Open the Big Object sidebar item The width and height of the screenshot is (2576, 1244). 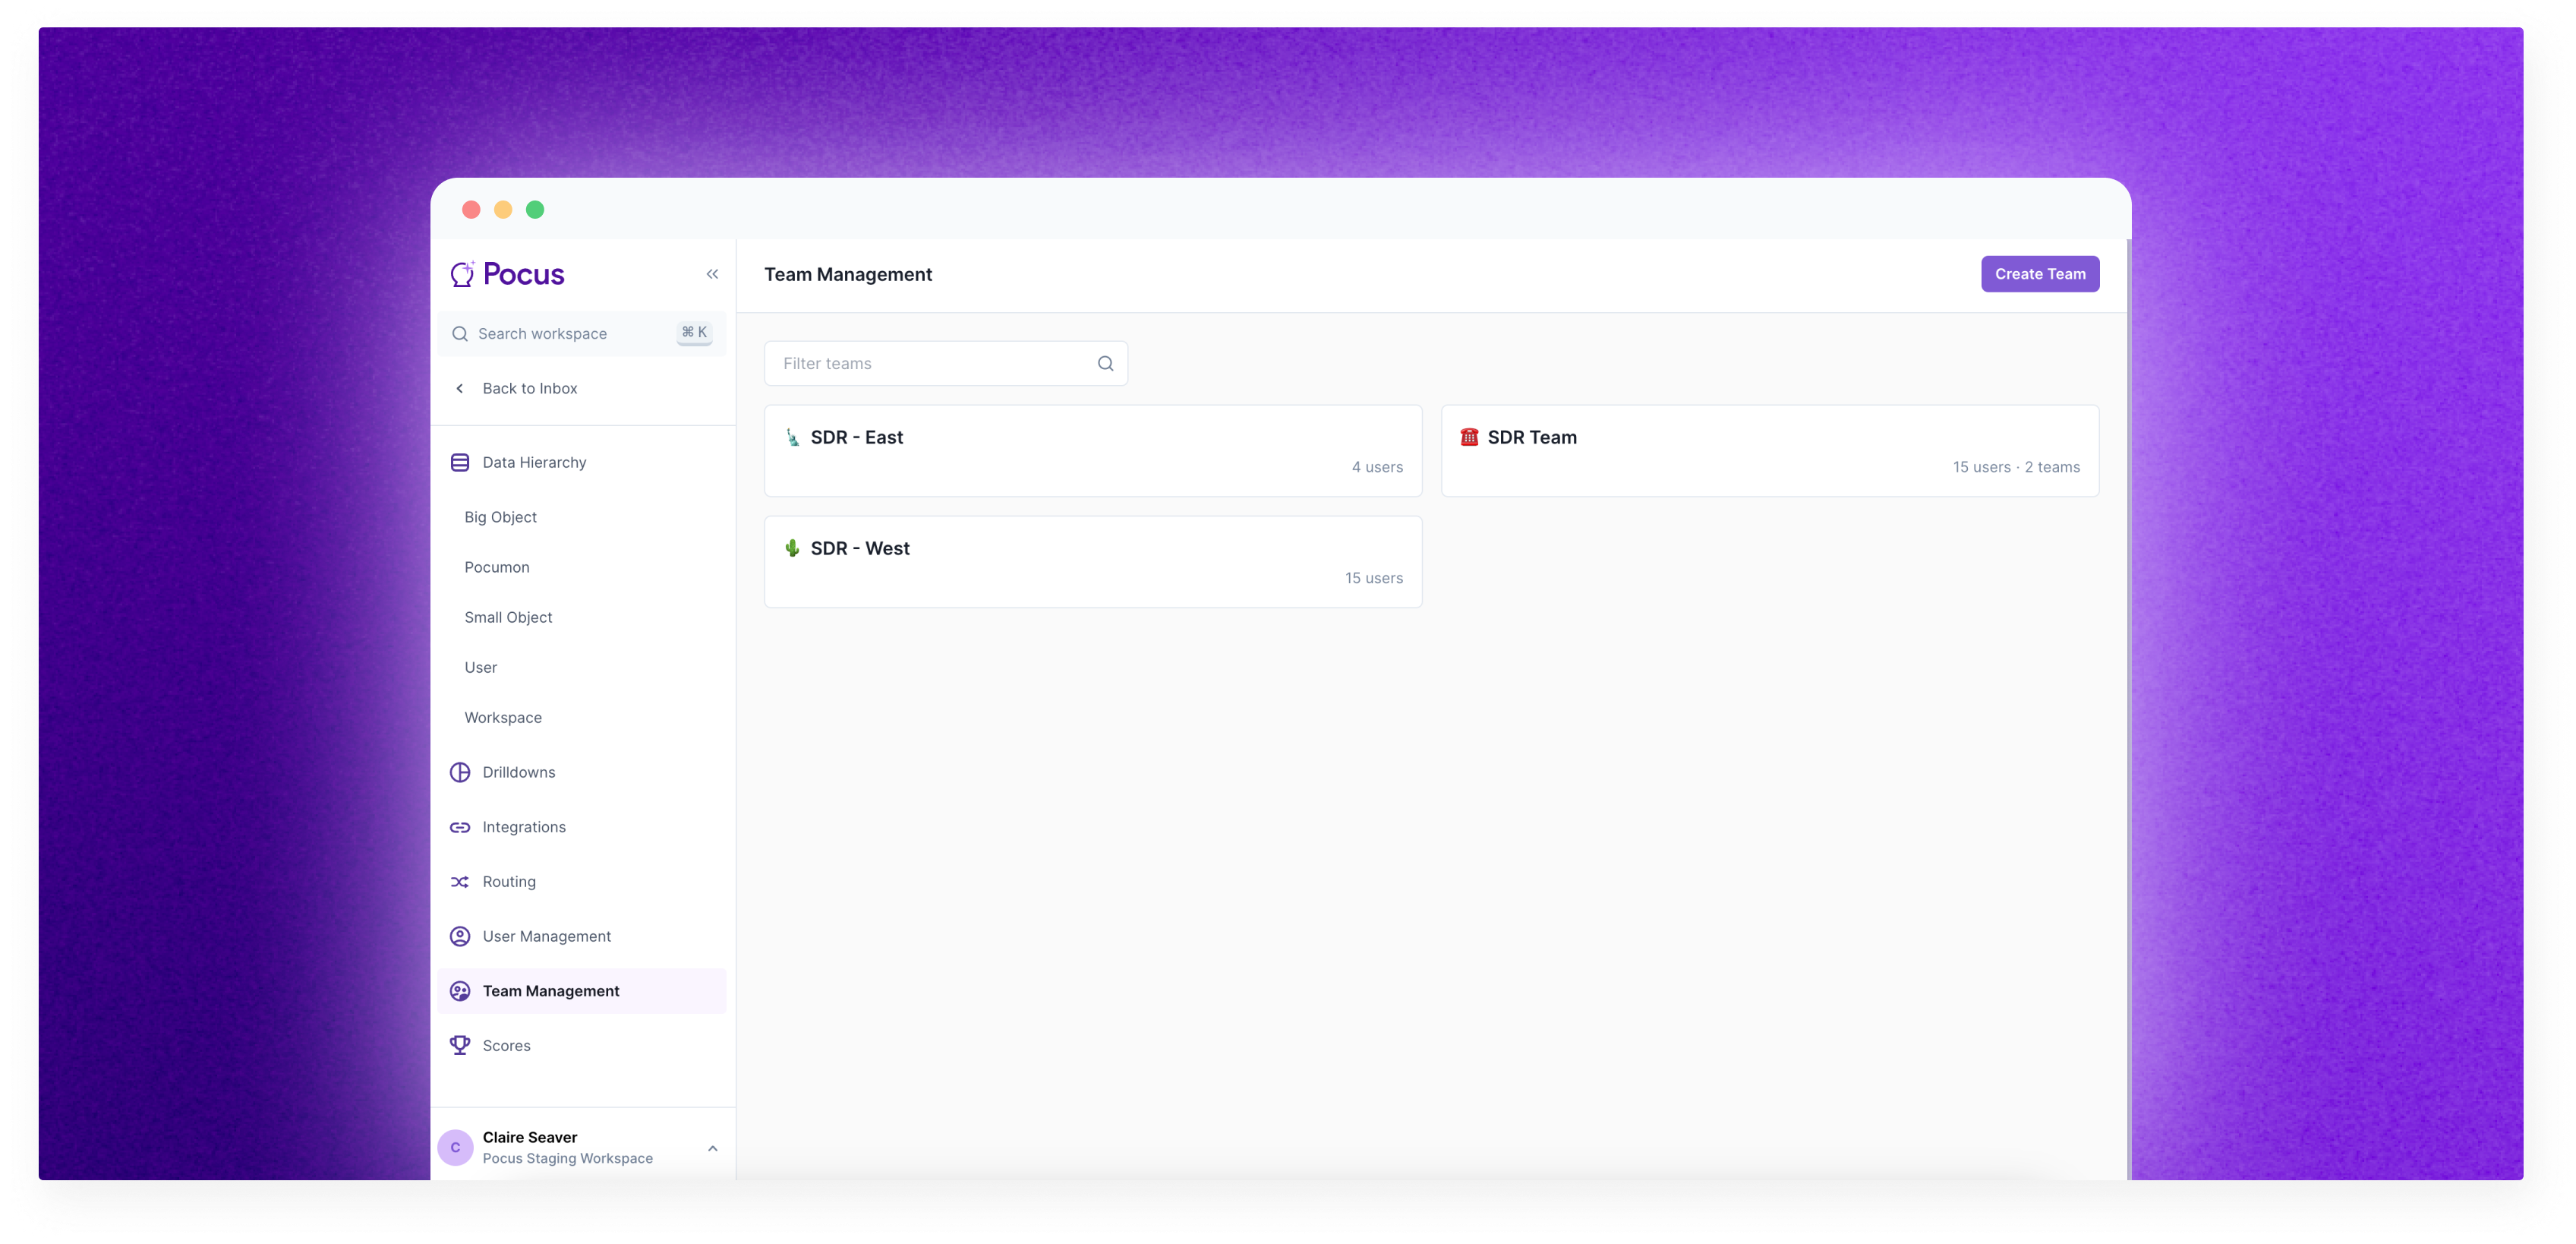pos(500,517)
